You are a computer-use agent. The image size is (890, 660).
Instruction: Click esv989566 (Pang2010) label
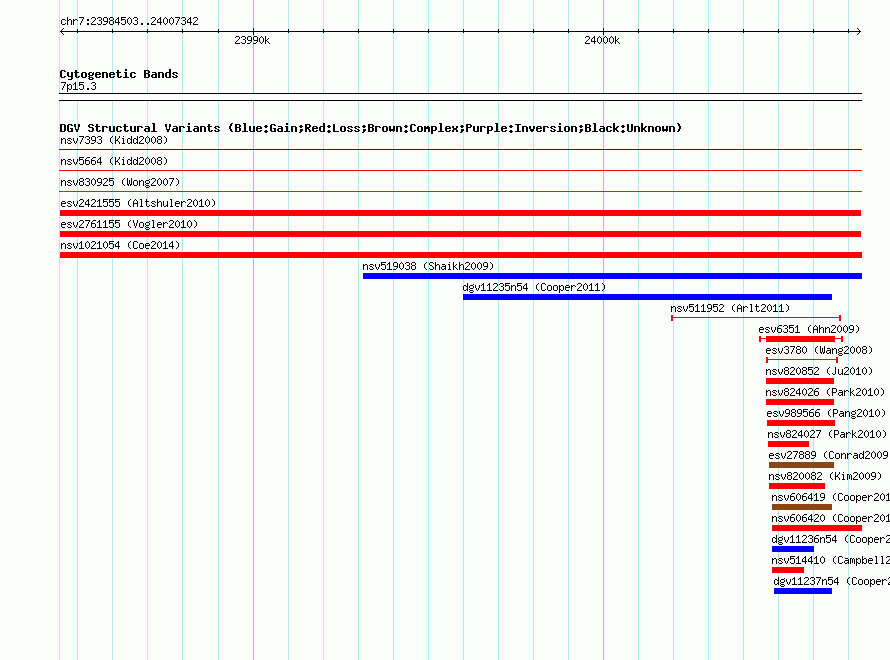826,413
